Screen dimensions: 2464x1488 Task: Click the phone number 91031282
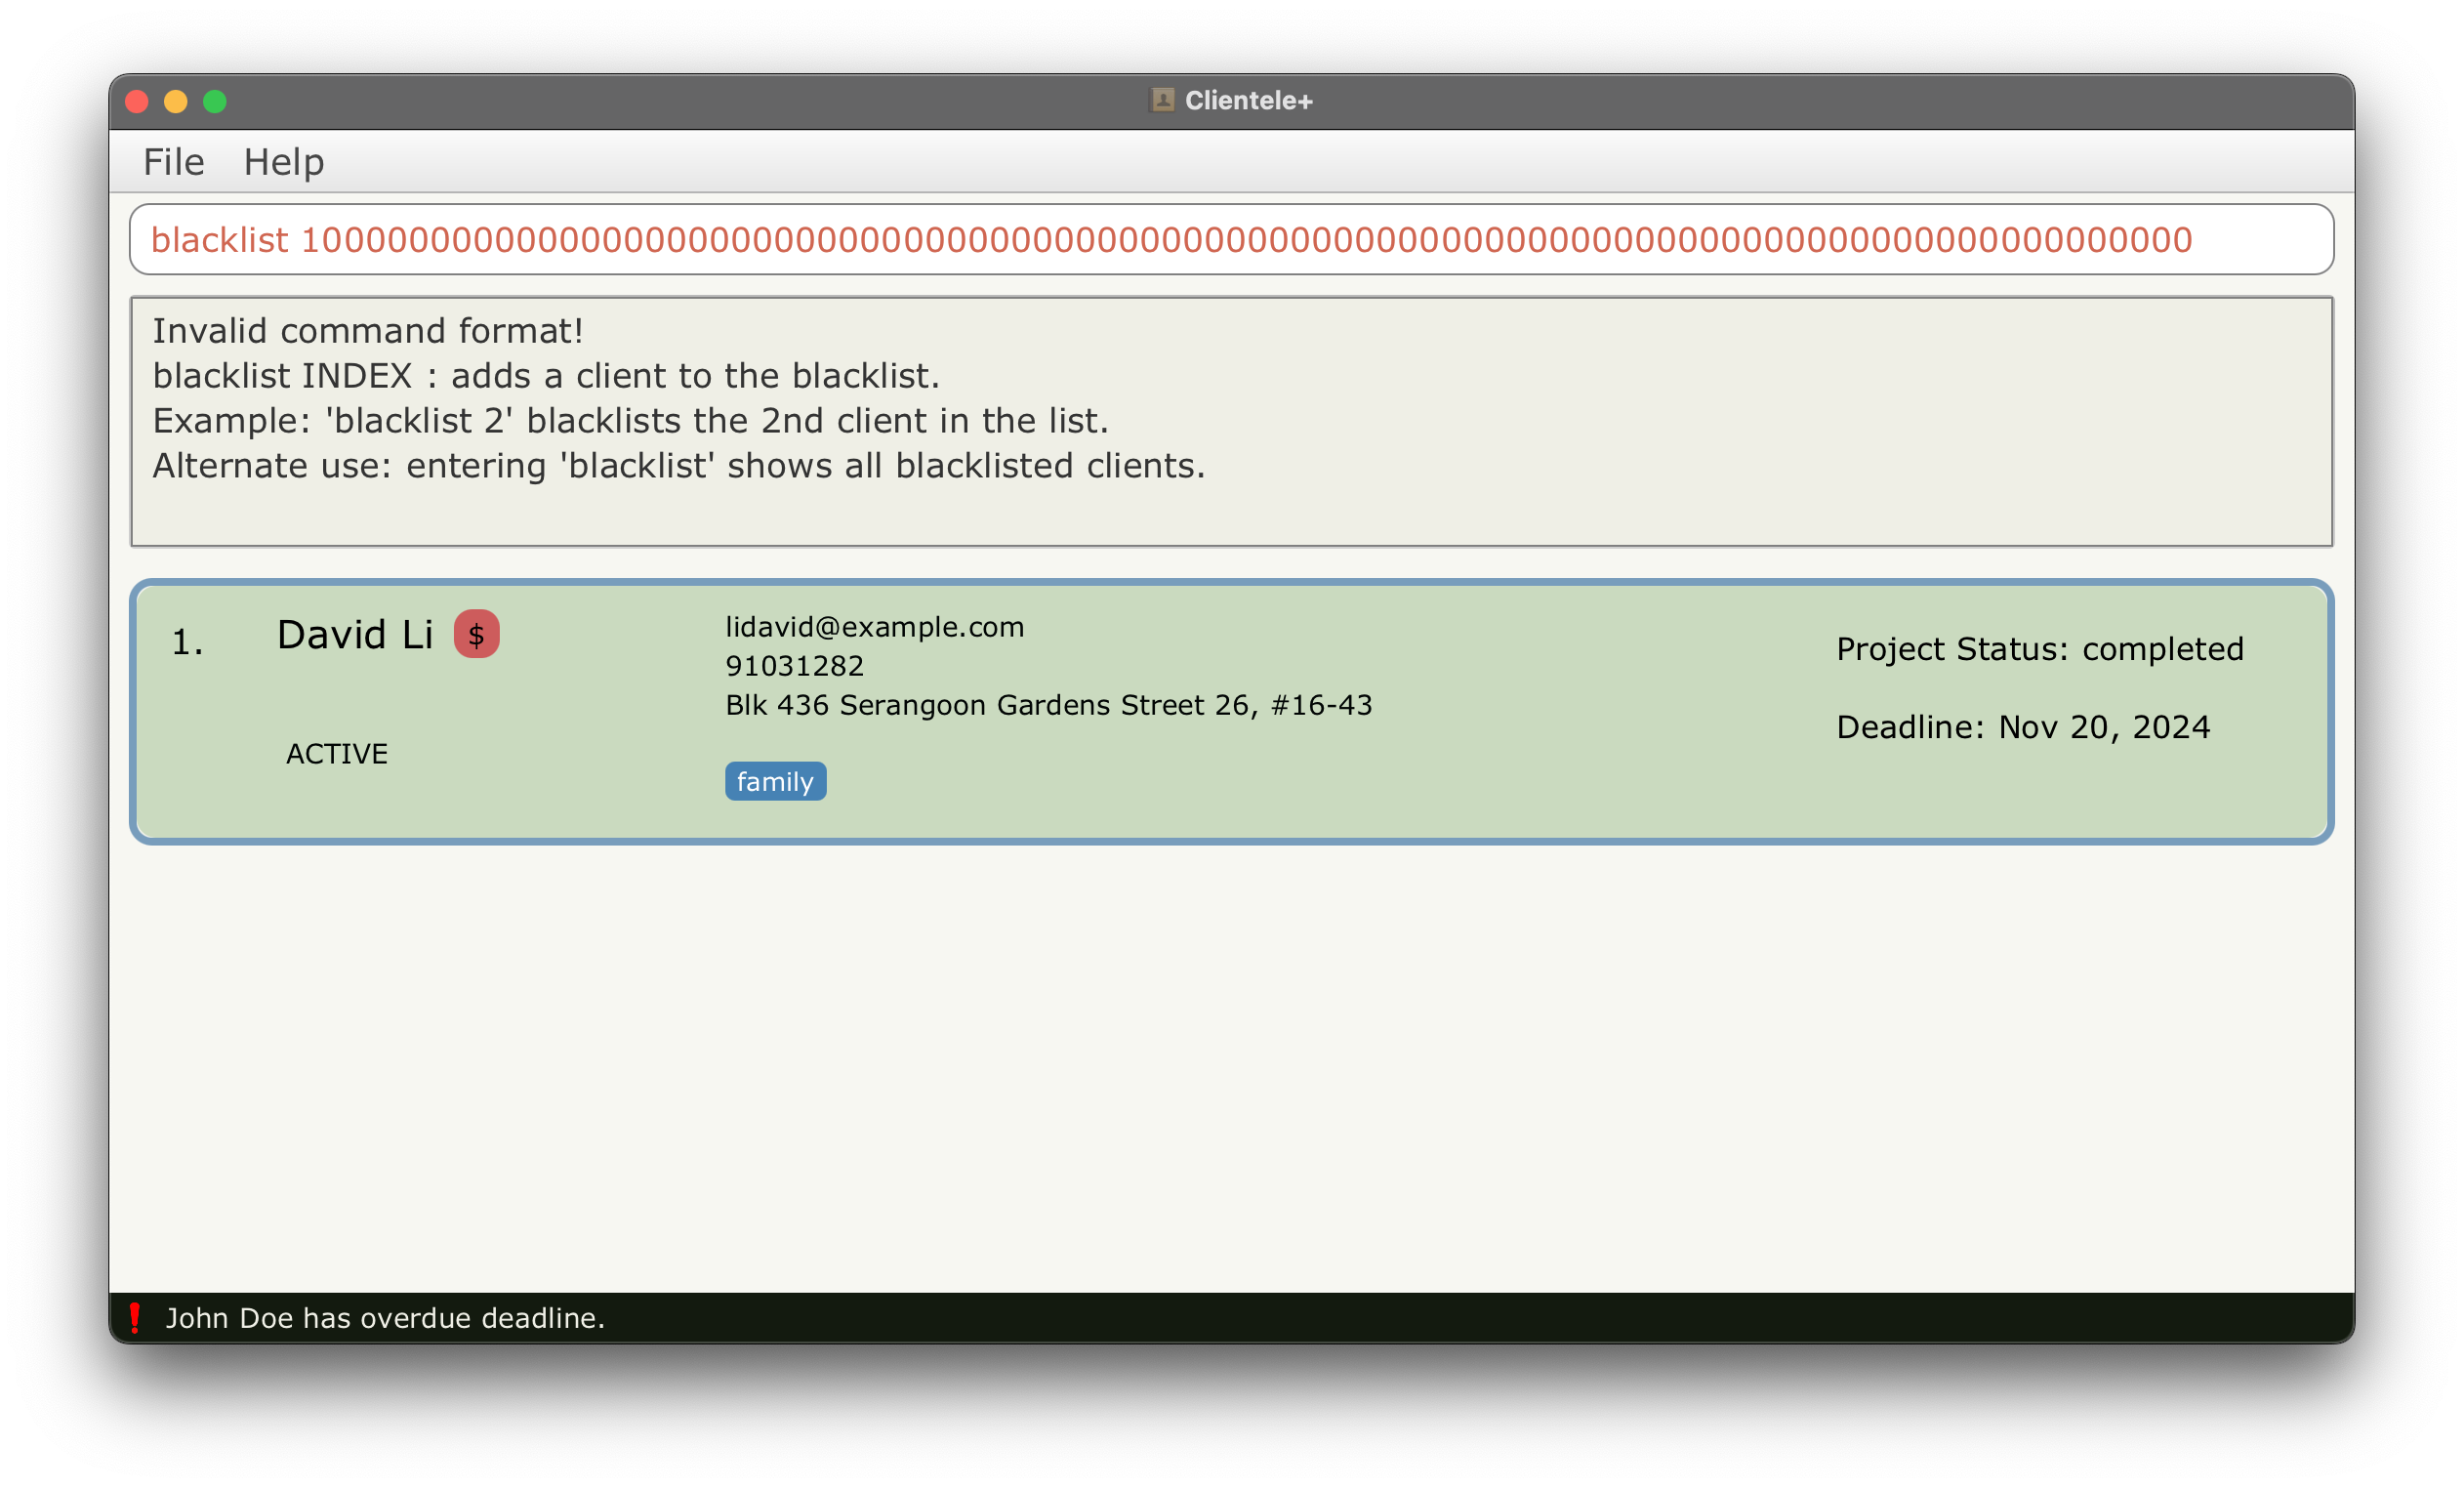(794, 666)
